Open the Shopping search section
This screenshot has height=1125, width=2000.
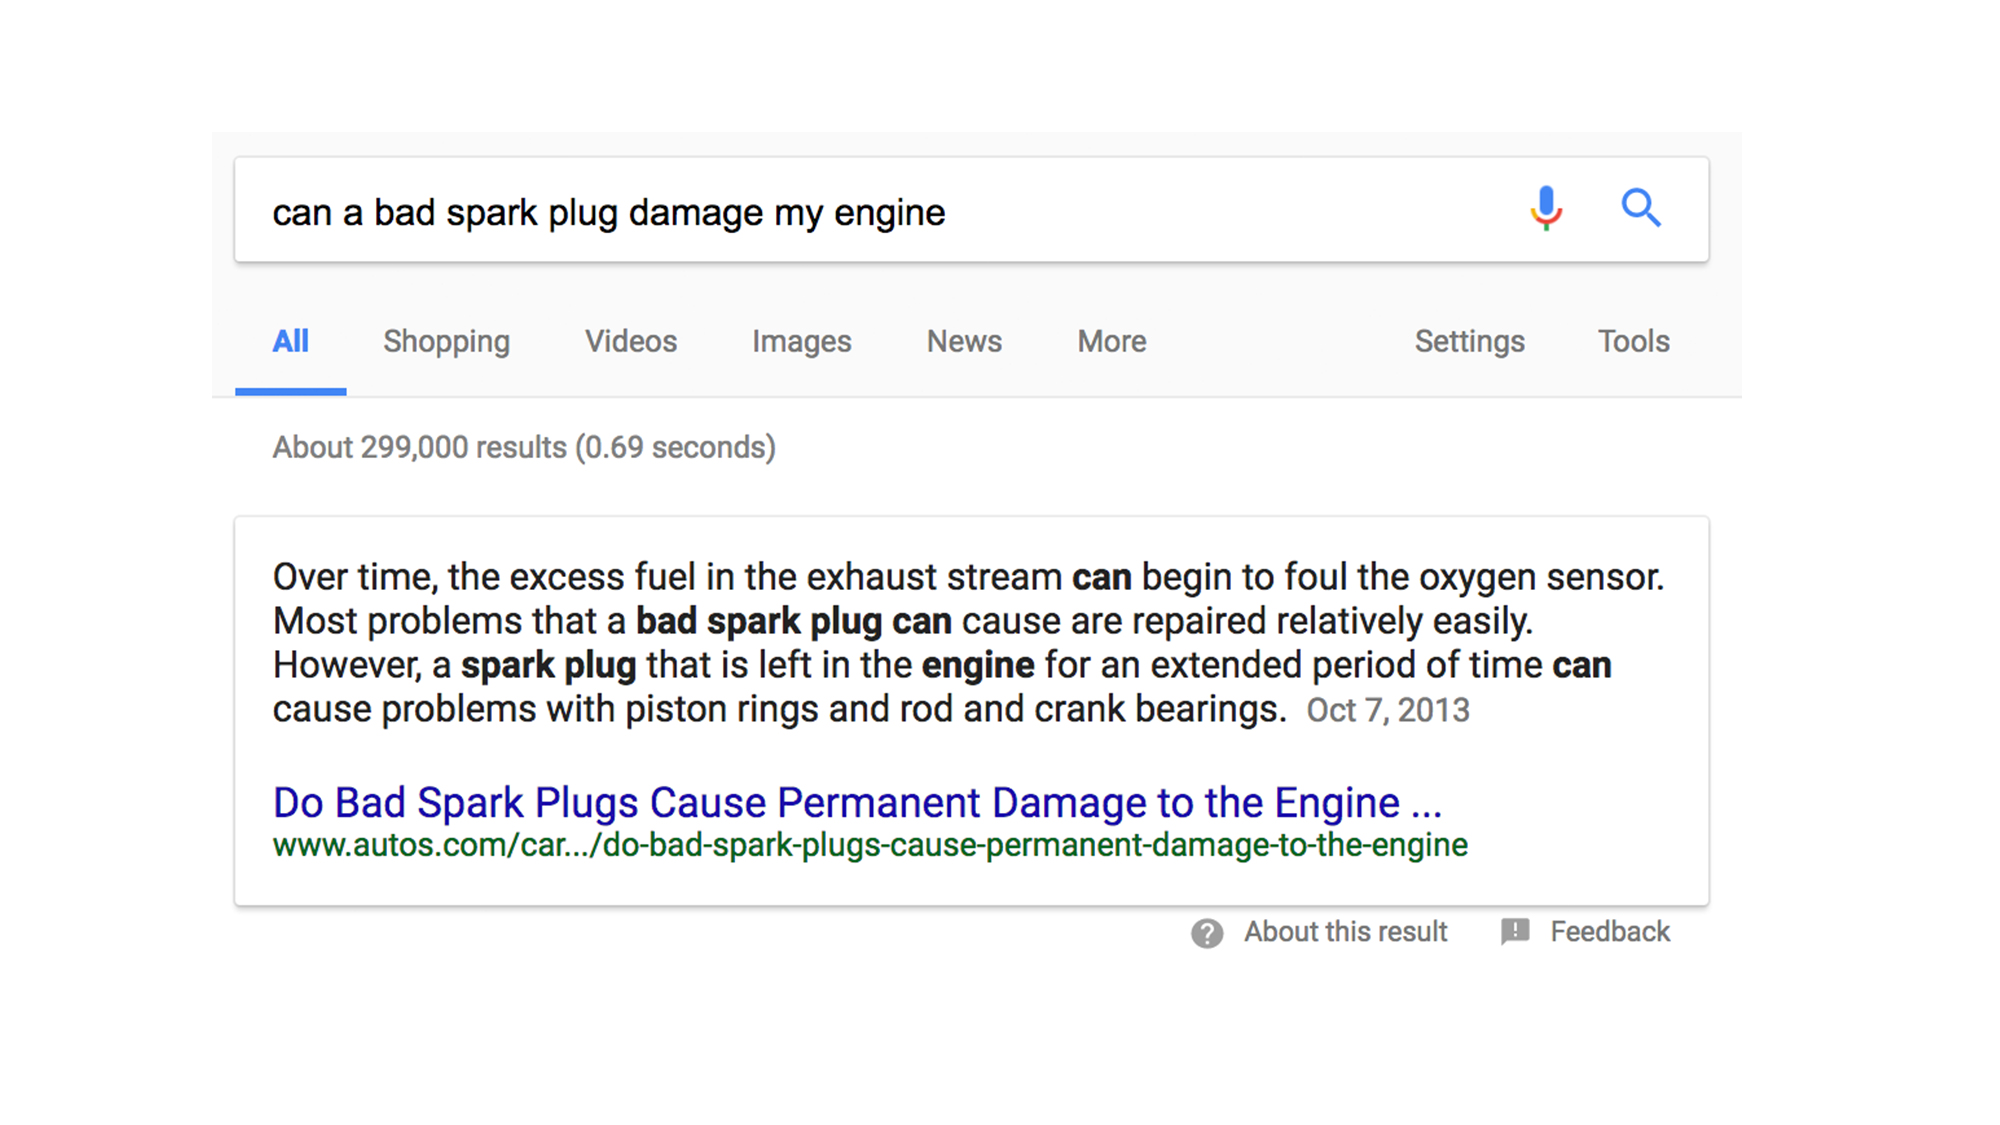pyautogui.click(x=446, y=341)
